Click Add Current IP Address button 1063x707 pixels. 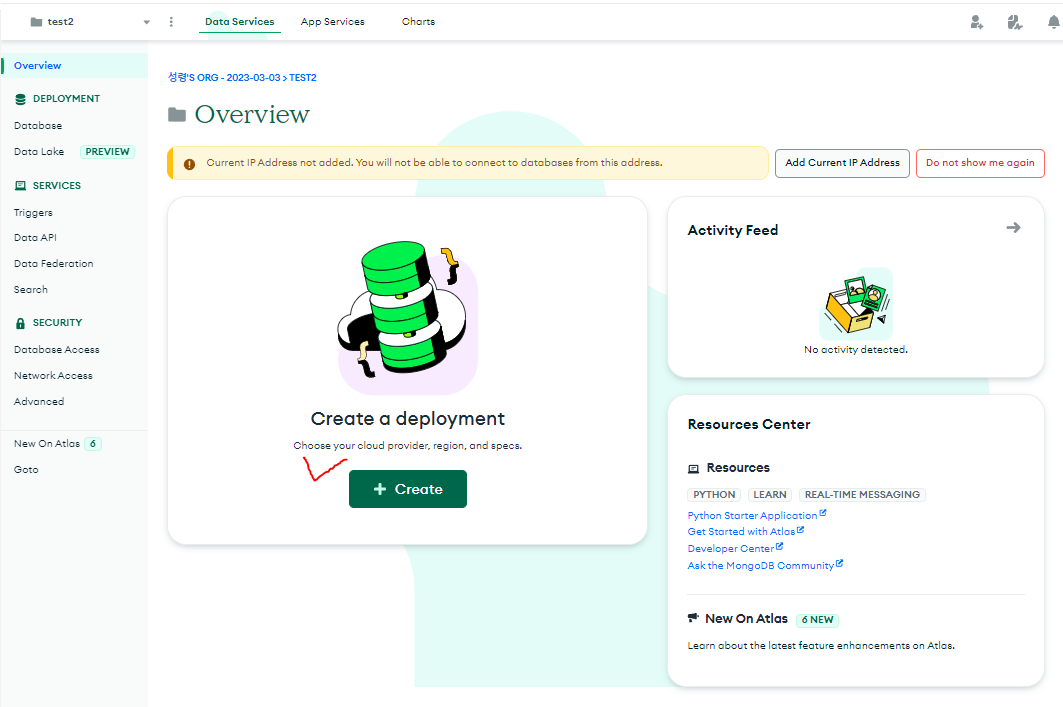(842, 163)
